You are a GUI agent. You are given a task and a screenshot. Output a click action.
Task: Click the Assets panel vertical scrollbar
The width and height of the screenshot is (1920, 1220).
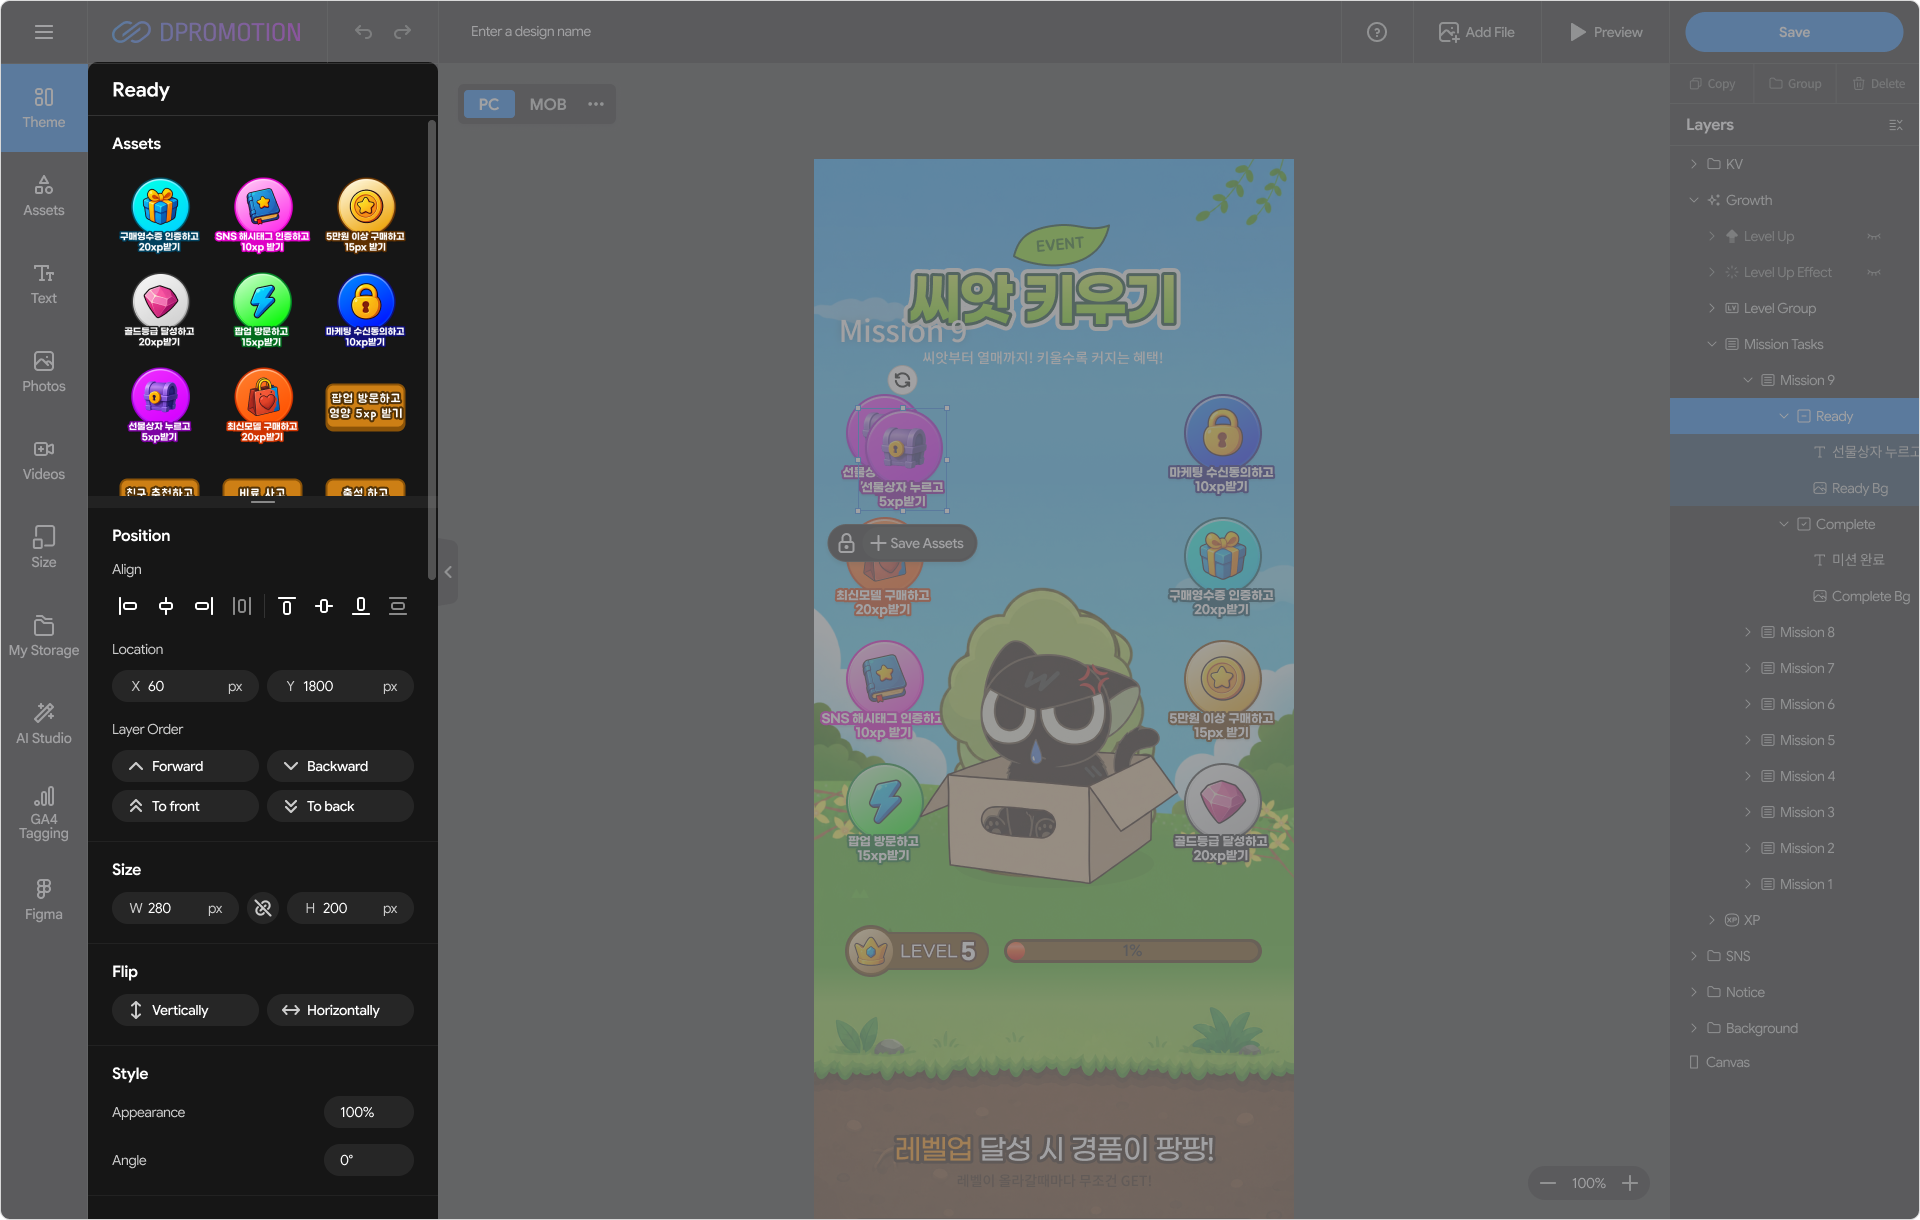coord(432,350)
